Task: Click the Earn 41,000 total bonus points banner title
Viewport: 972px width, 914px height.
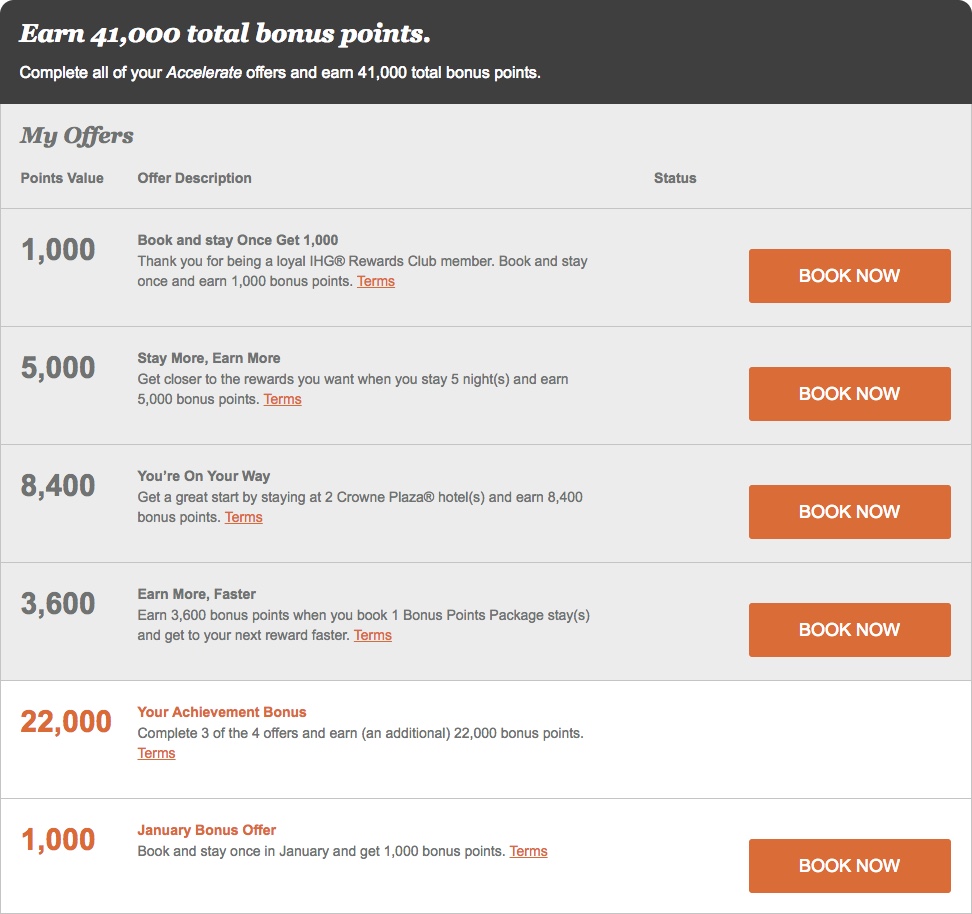Action: (x=225, y=34)
